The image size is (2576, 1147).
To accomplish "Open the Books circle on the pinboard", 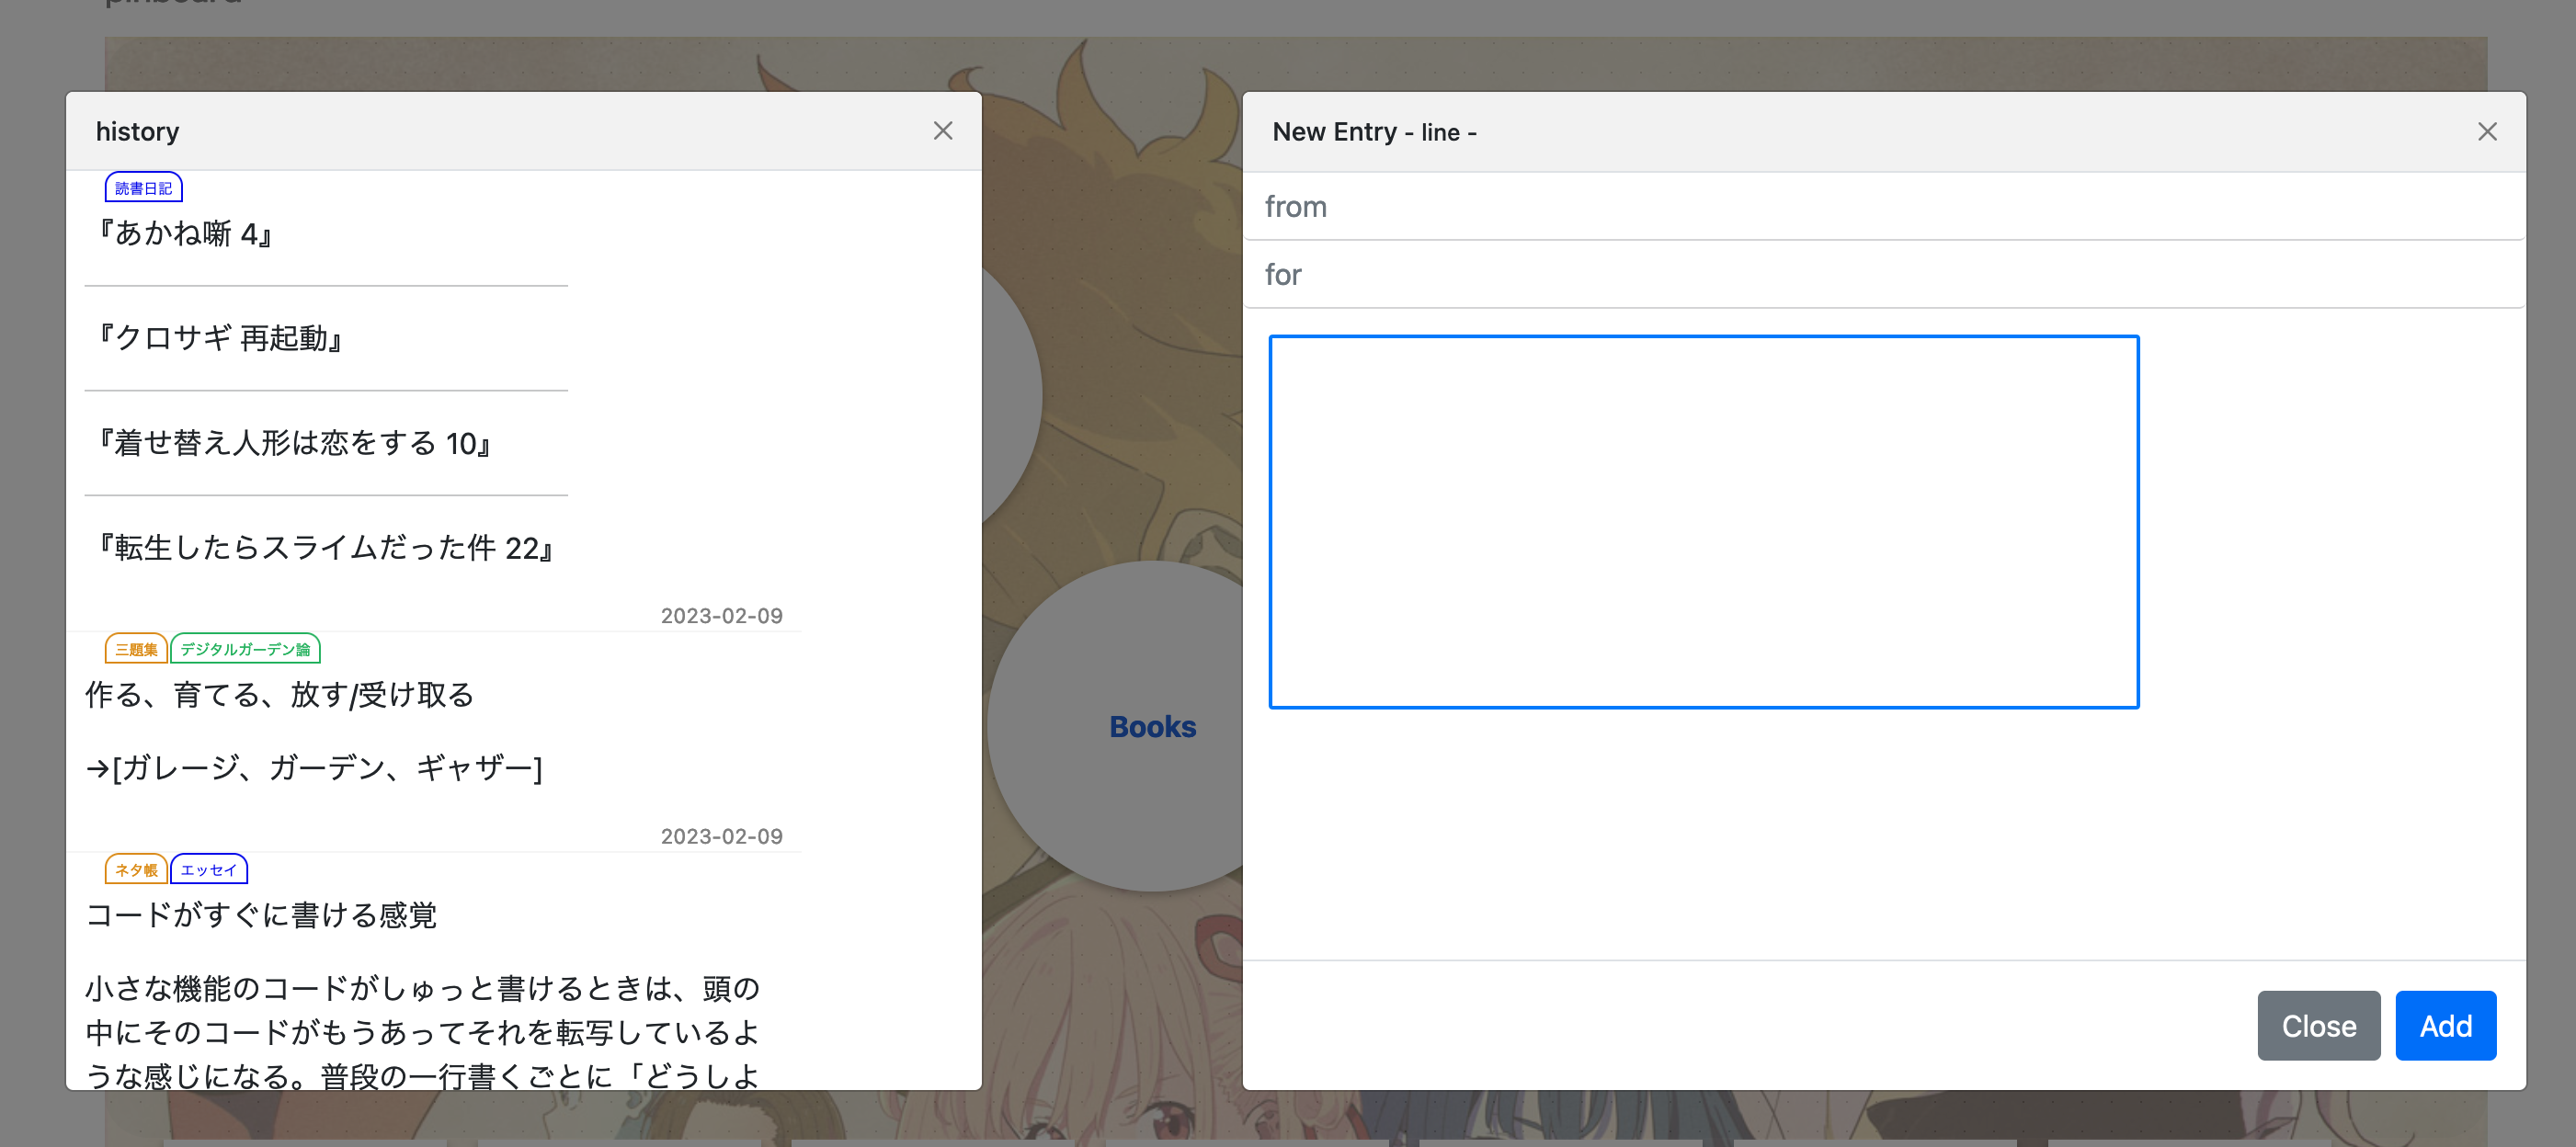I will [1152, 727].
